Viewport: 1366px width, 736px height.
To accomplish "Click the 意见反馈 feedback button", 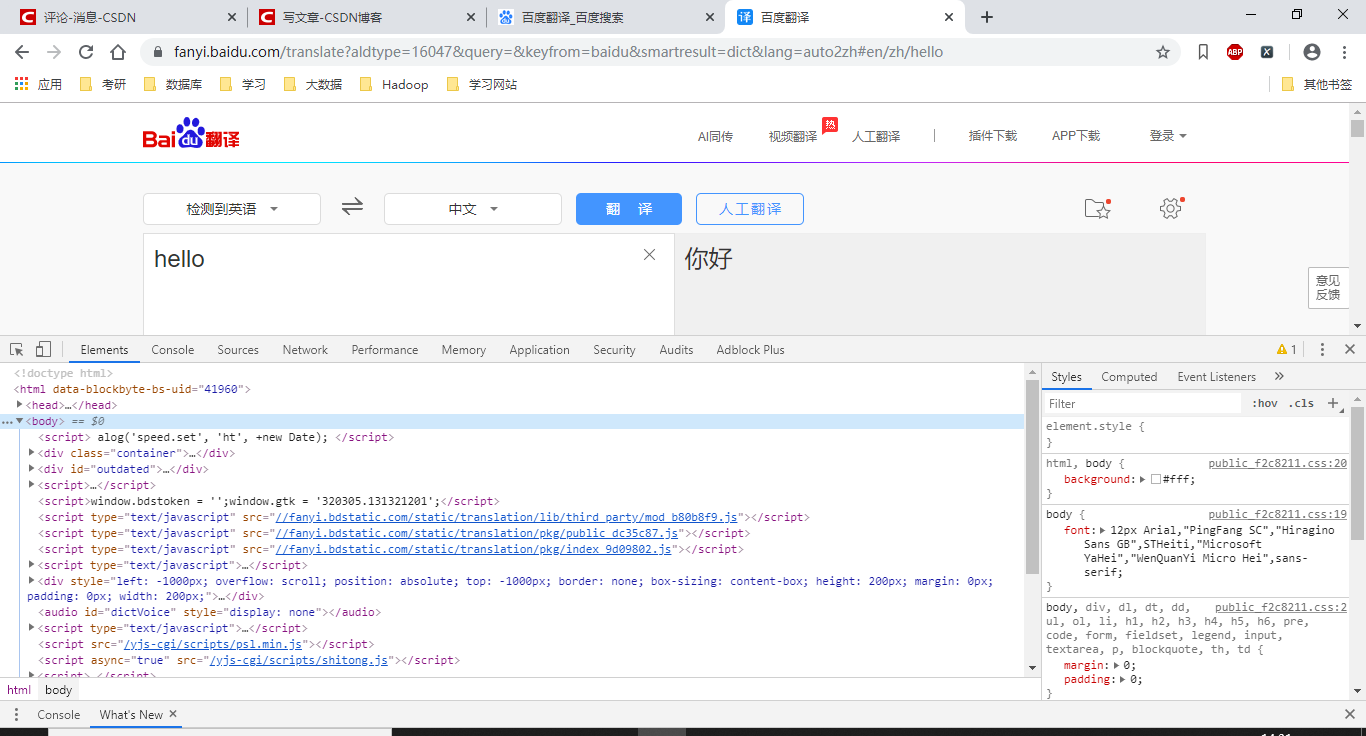I will tap(1328, 288).
